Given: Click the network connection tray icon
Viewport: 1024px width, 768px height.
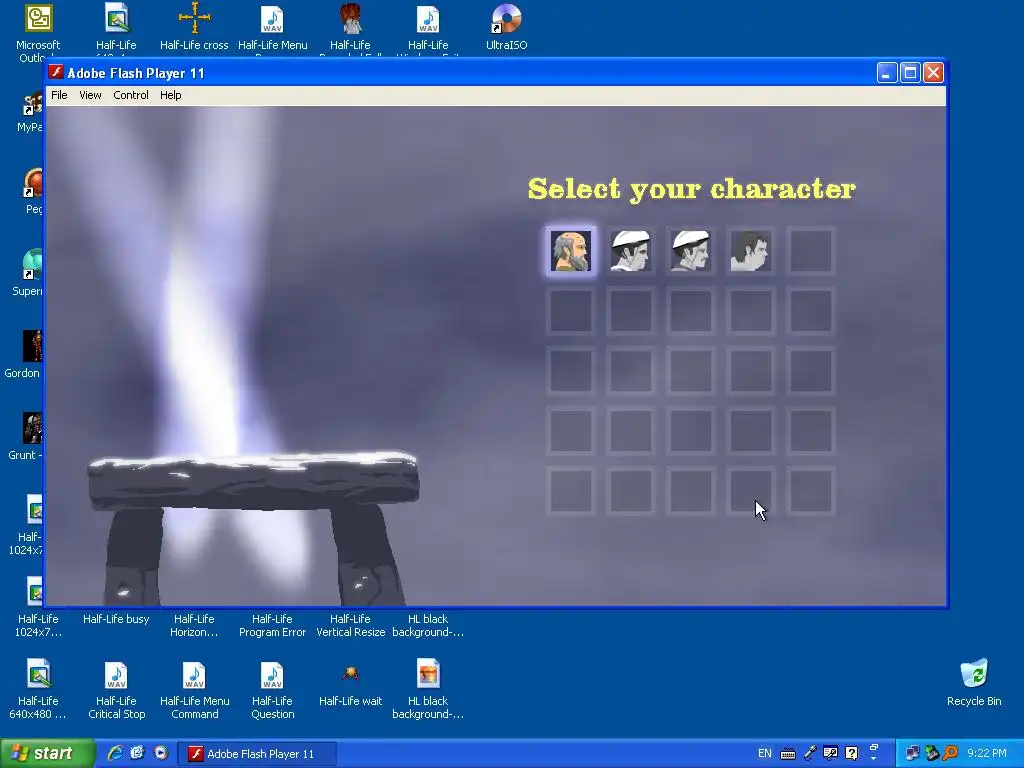Looking at the screenshot, I should 912,753.
